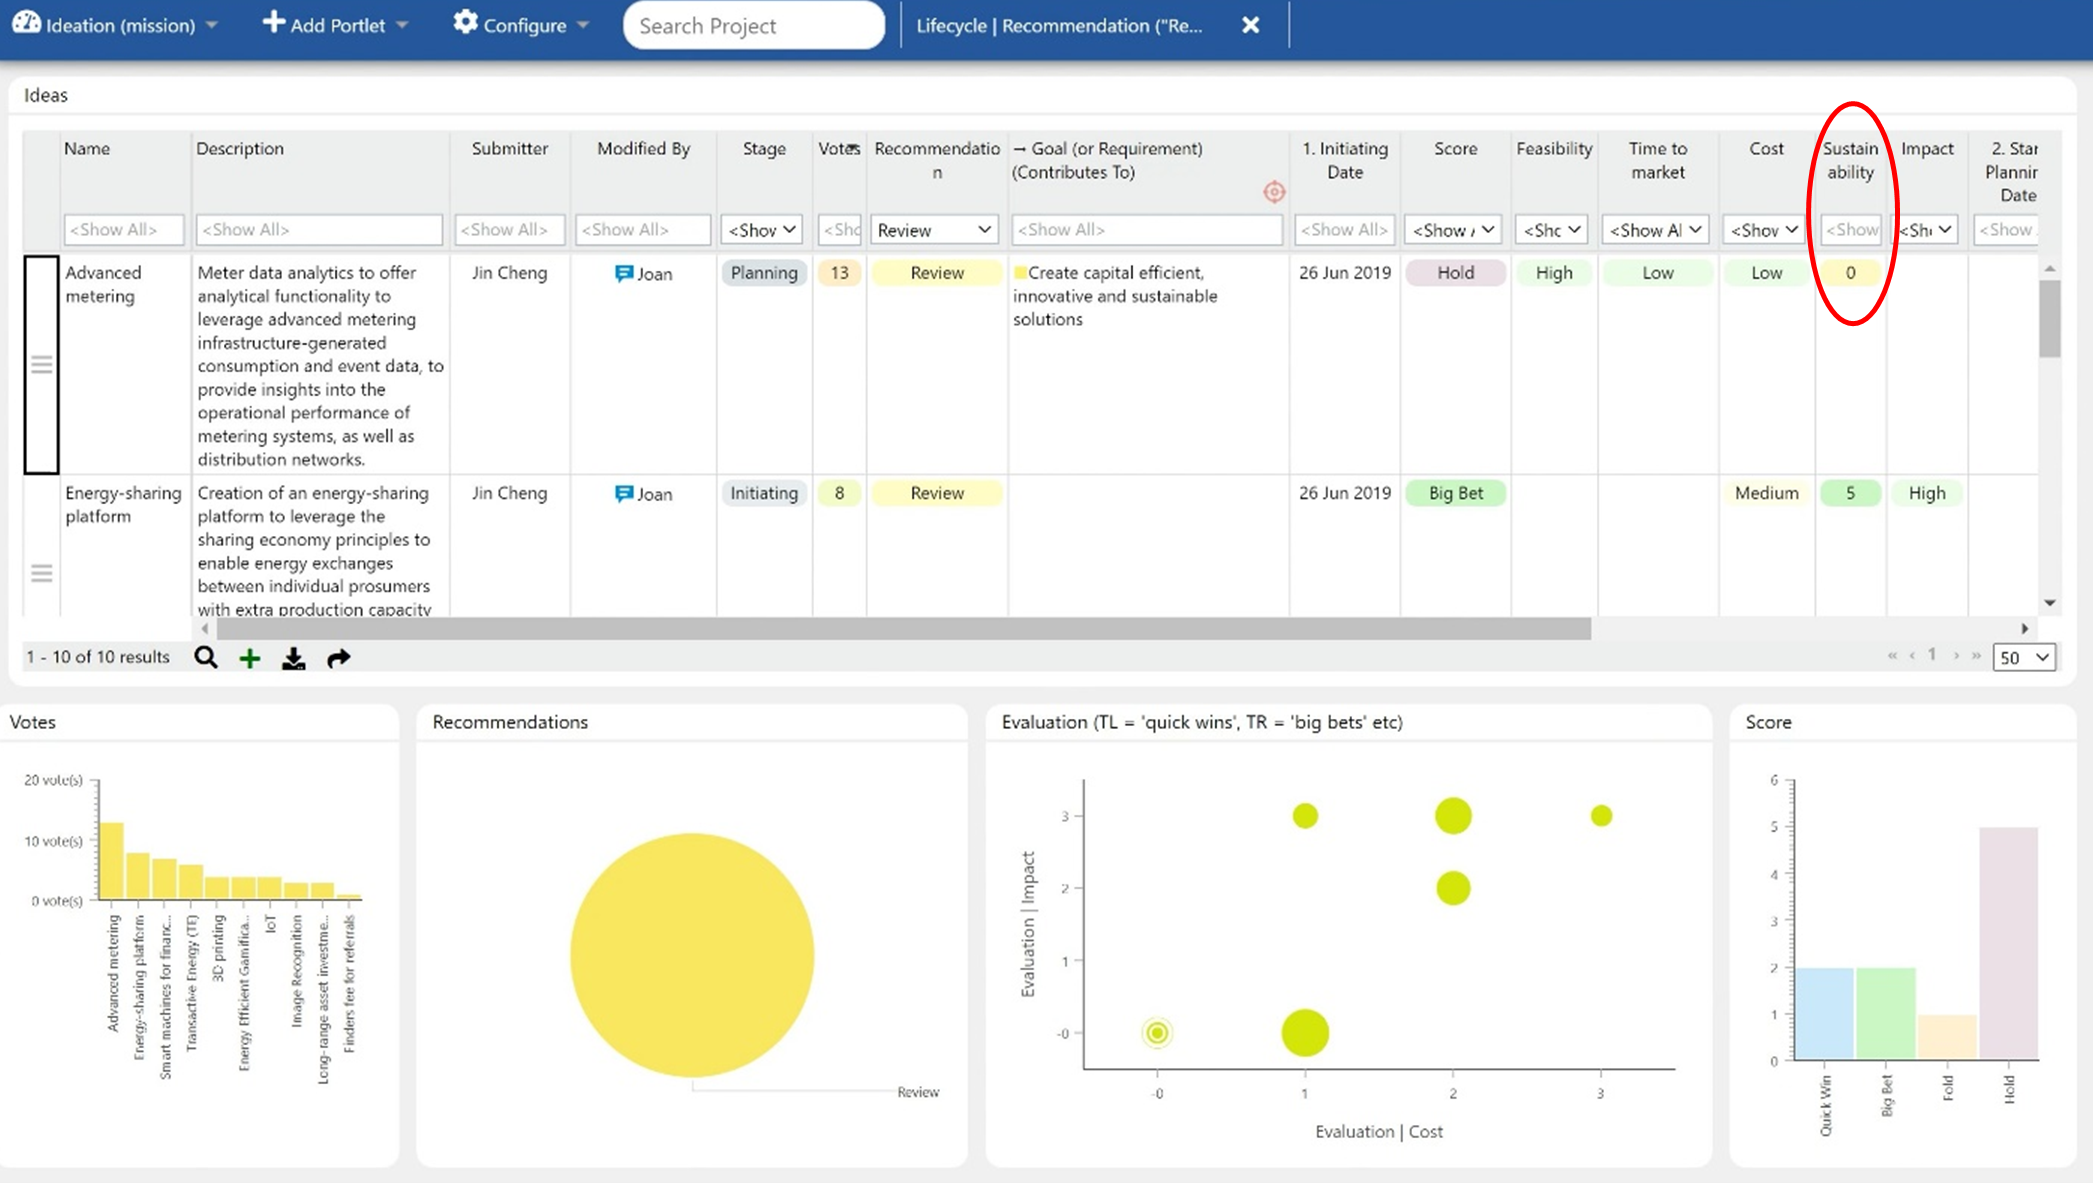Click the large yellow Review pie slice
This screenshot has width=2093, height=1183.
692,954
